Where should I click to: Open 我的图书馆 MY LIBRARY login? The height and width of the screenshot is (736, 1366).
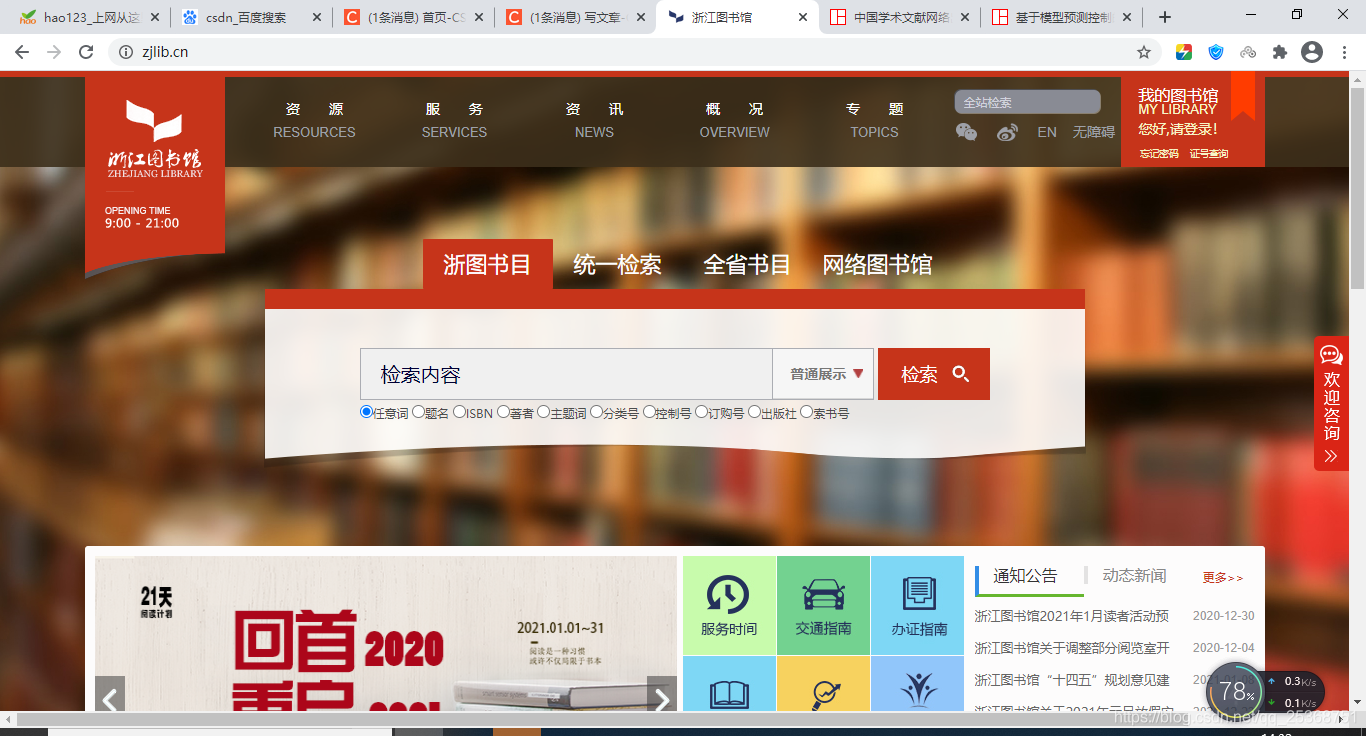(x=1178, y=101)
